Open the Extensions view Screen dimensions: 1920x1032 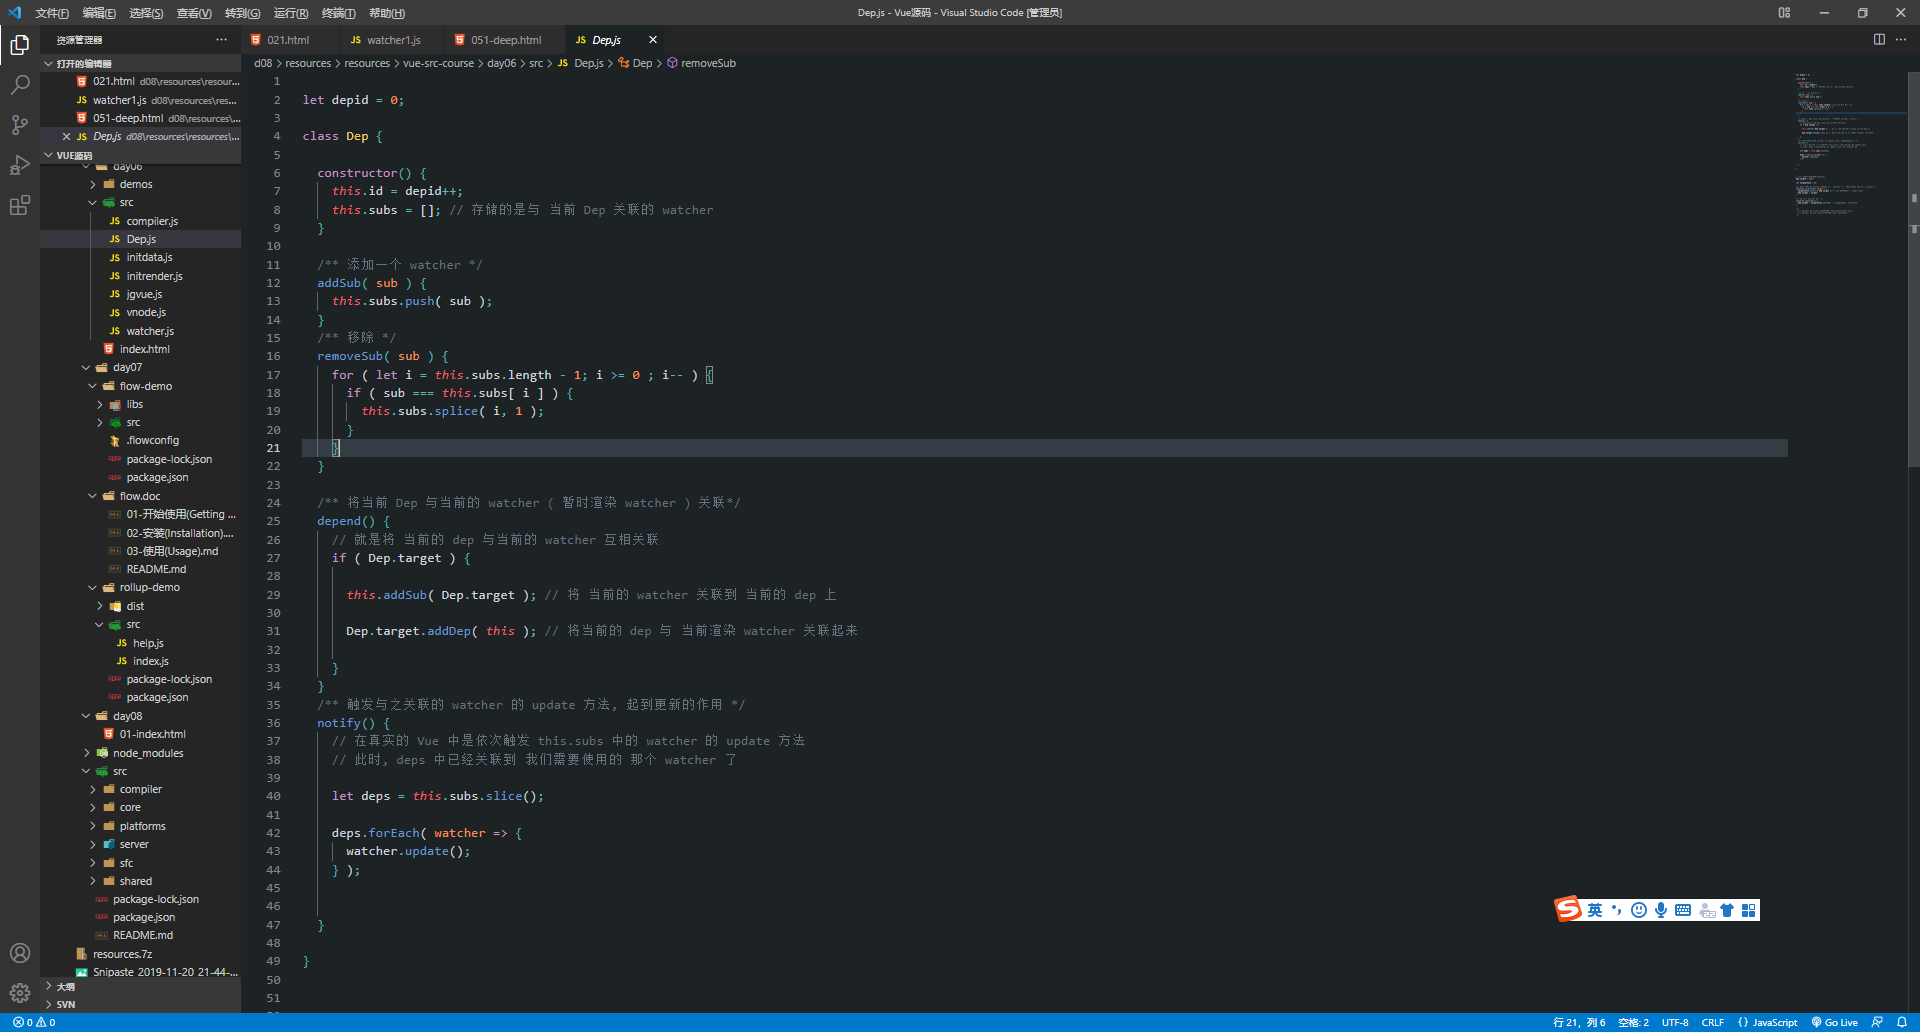[20, 205]
